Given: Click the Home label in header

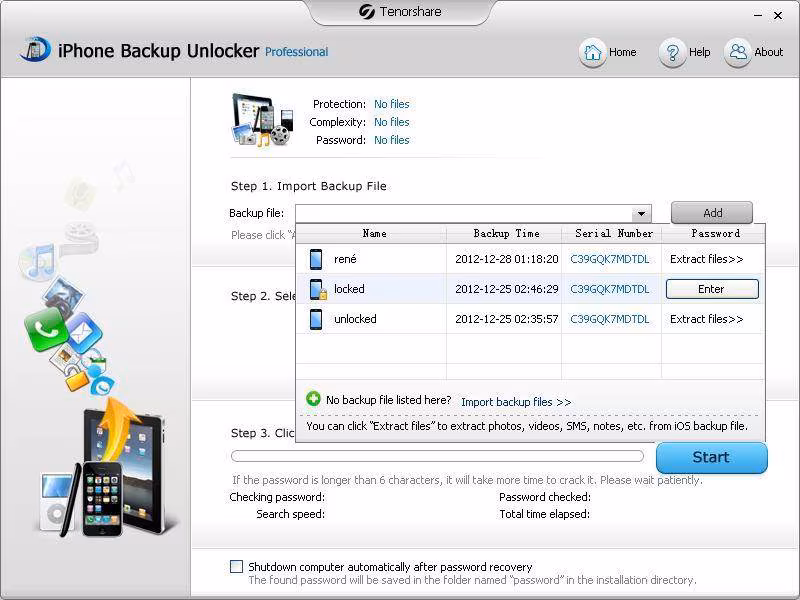Looking at the screenshot, I should (622, 52).
